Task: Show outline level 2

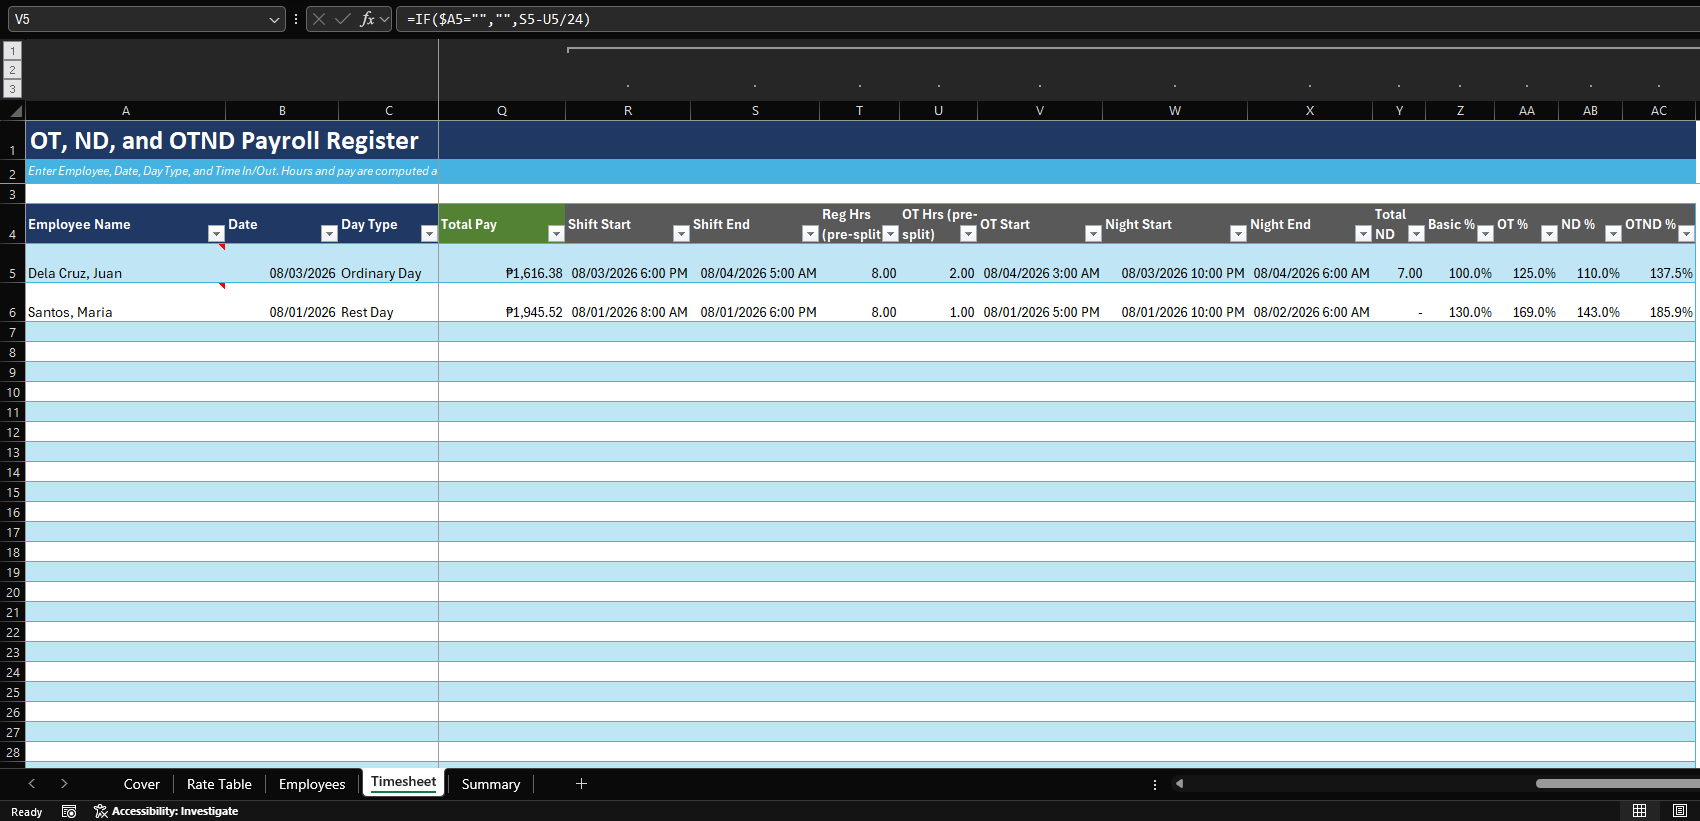Action: tap(12, 70)
